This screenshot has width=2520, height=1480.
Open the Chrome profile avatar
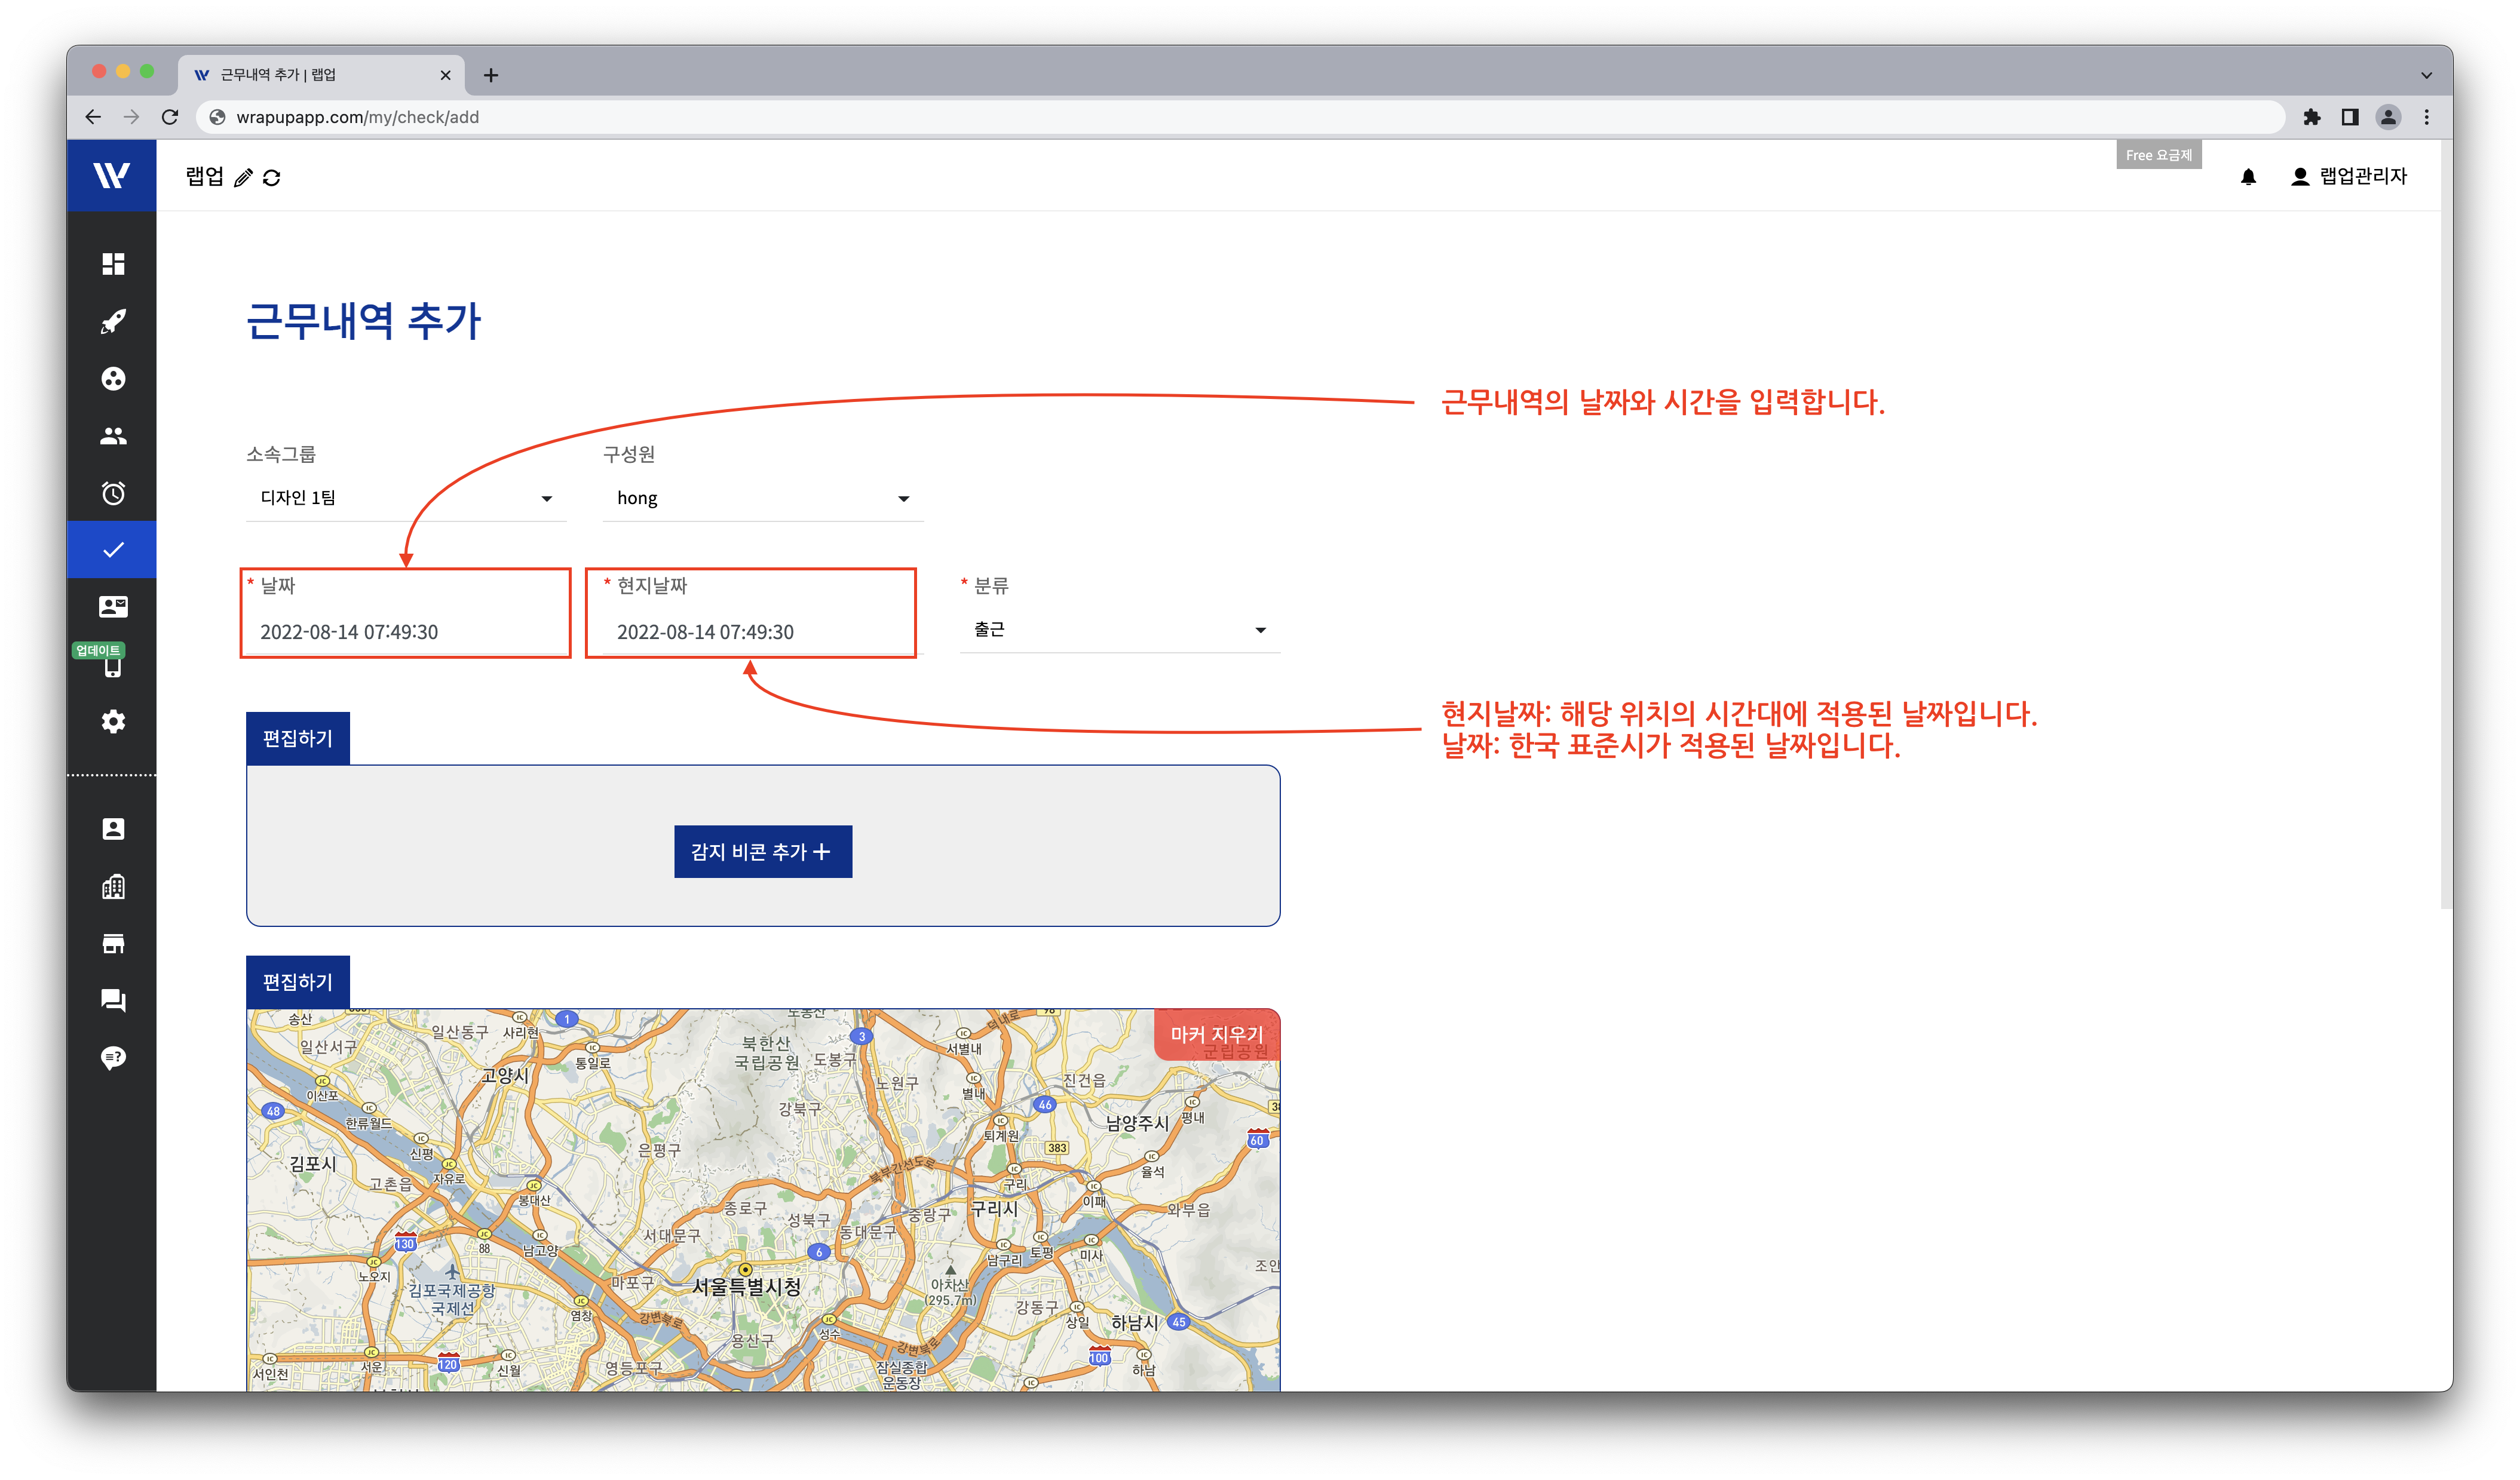(2389, 117)
